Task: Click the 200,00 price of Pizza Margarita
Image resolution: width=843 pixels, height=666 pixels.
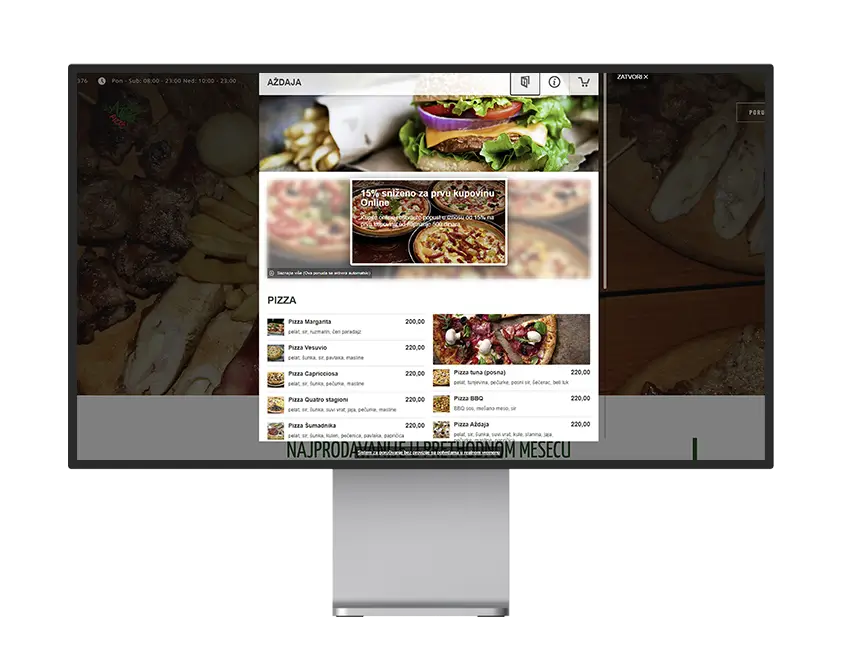Action: [415, 321]
